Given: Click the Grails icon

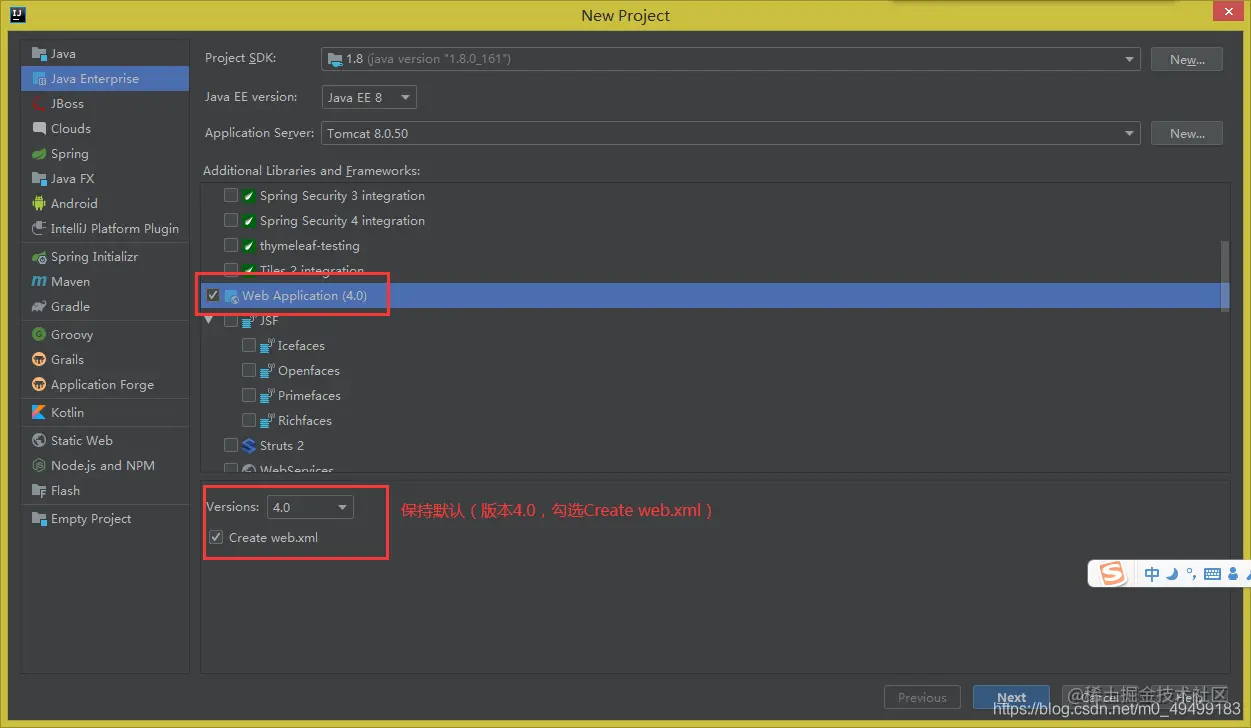Looking at the screenshot, I should click(x=39, y=360).
